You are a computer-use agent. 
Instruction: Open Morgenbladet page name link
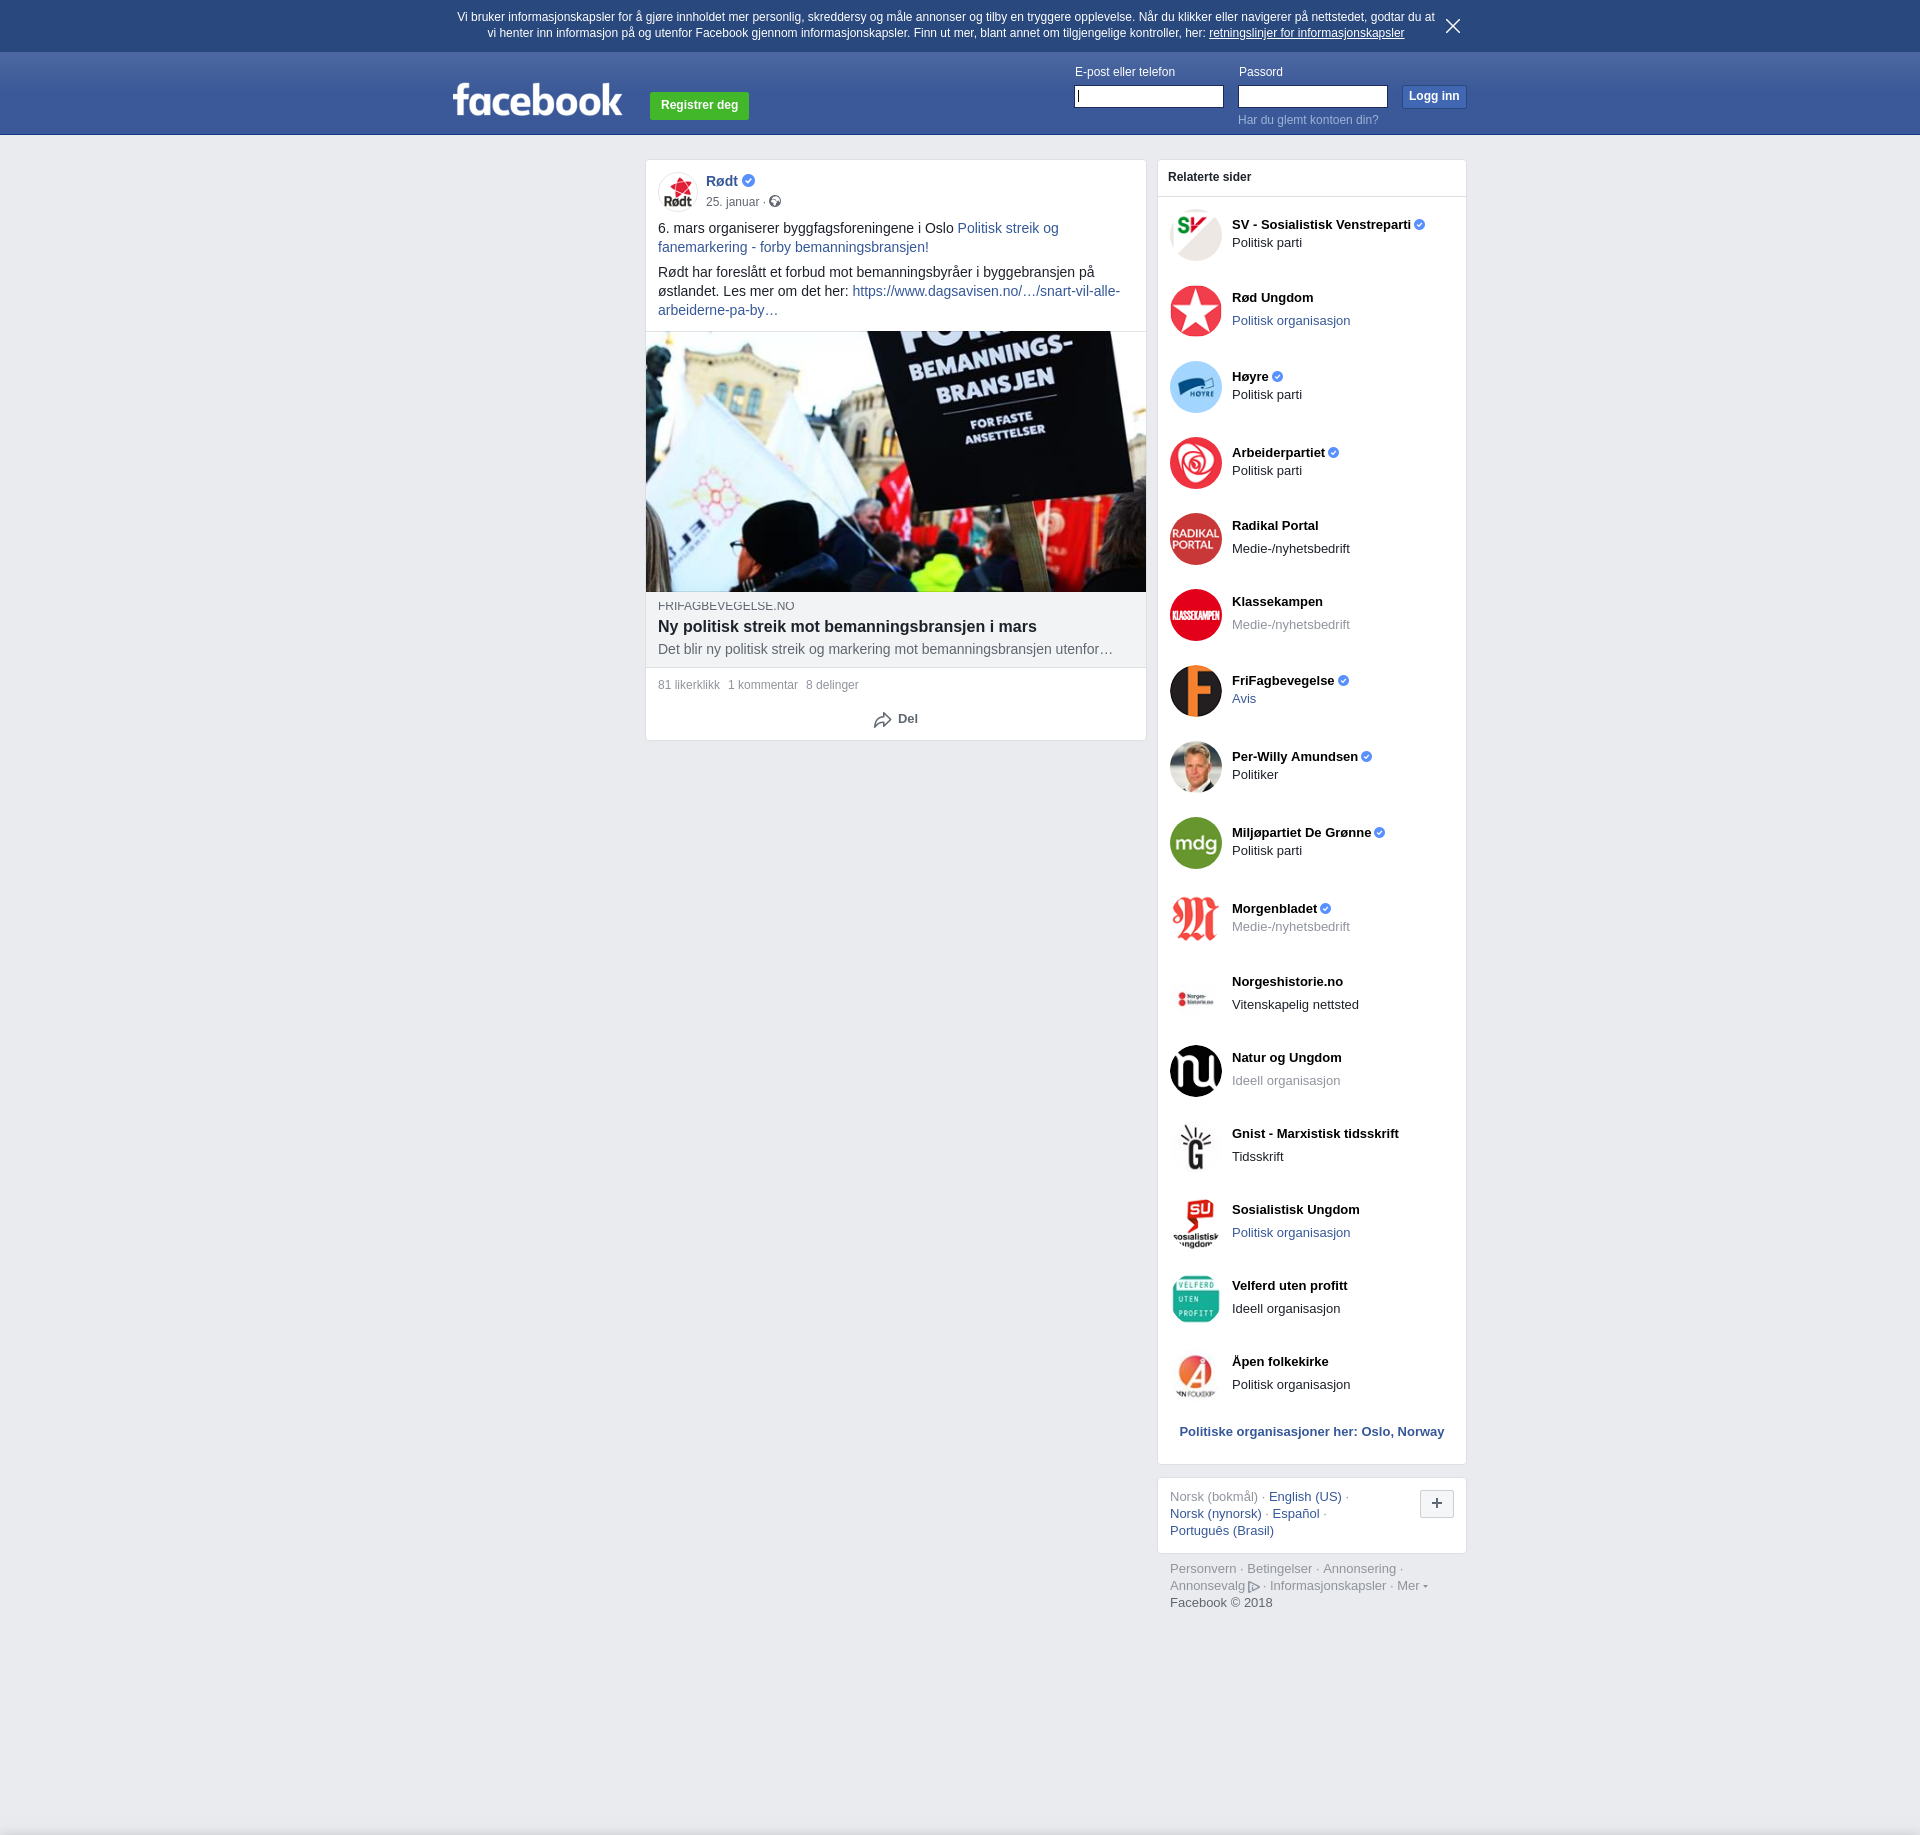pyautogui.click(x=1274, y=909)
